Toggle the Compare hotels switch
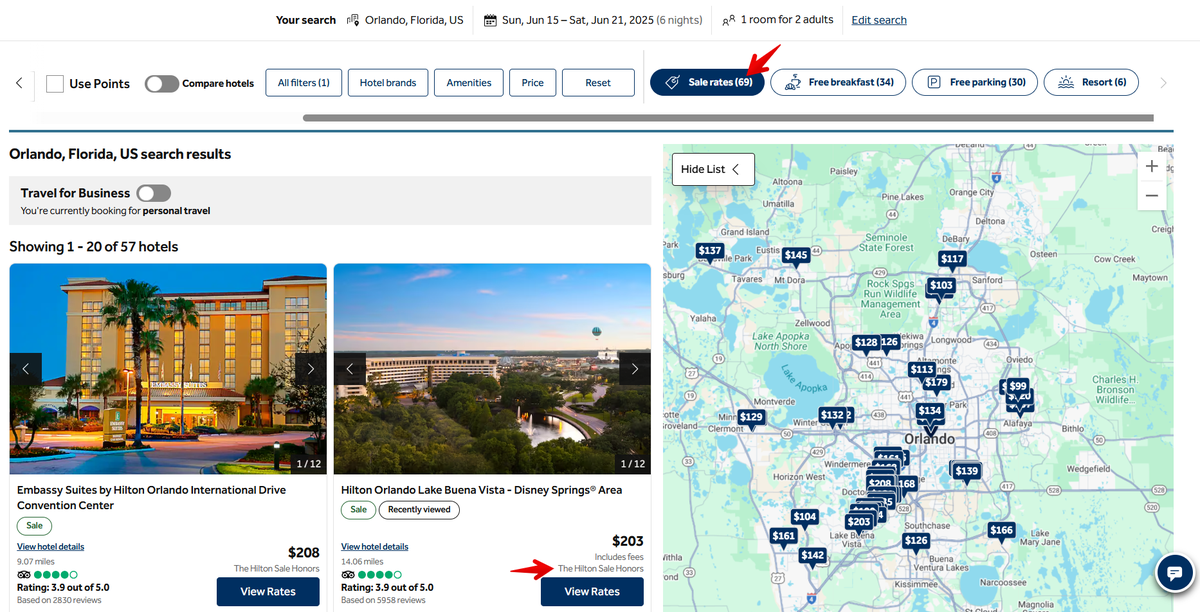The width and height of the screenshot is (1200, 612). pyautogui.click(x=161, y=84)
